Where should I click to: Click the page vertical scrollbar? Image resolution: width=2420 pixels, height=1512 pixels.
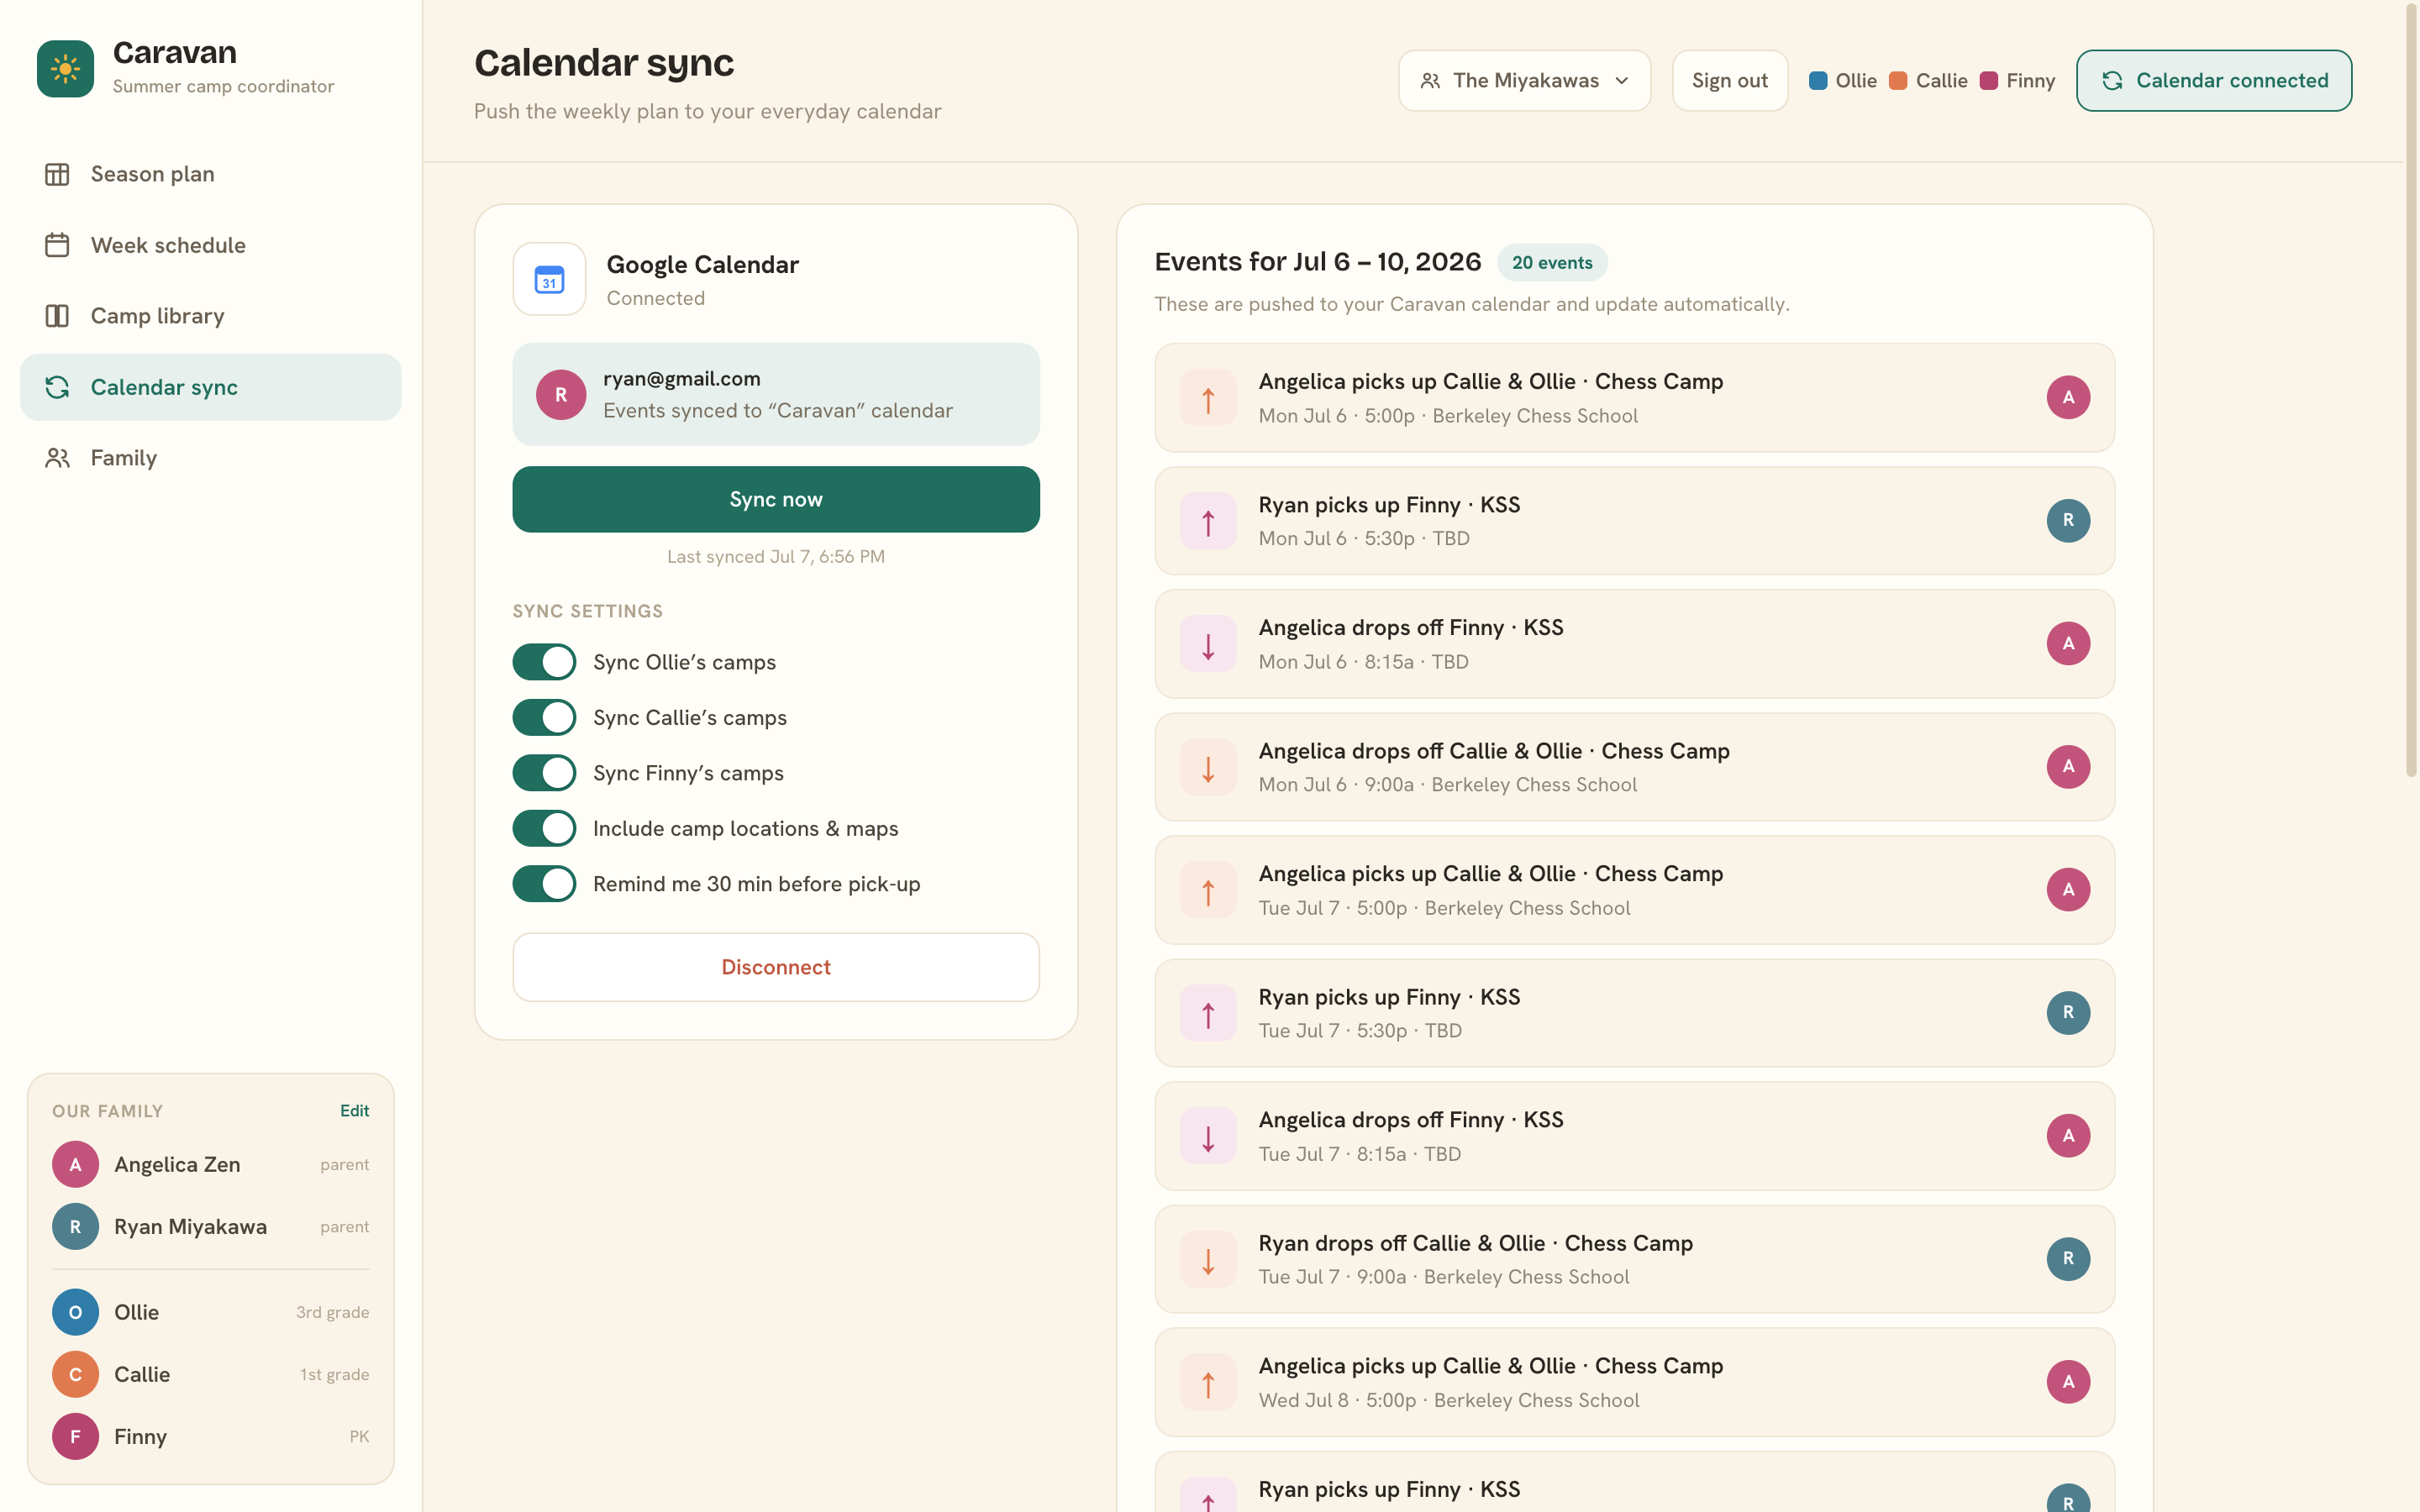point(2411,390)
